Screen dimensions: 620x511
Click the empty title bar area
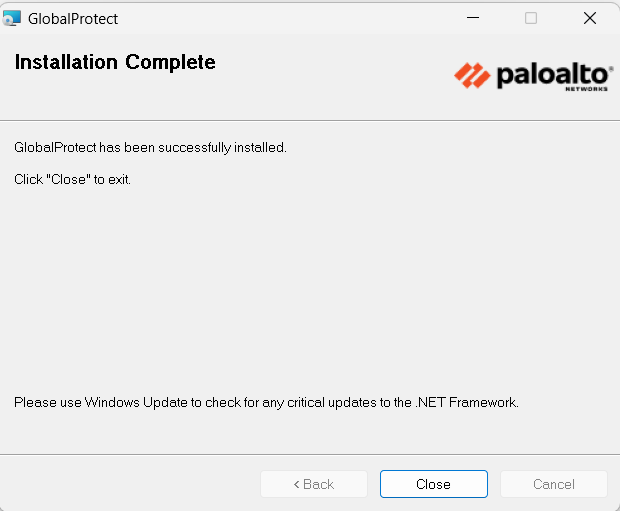pos(280,18)
